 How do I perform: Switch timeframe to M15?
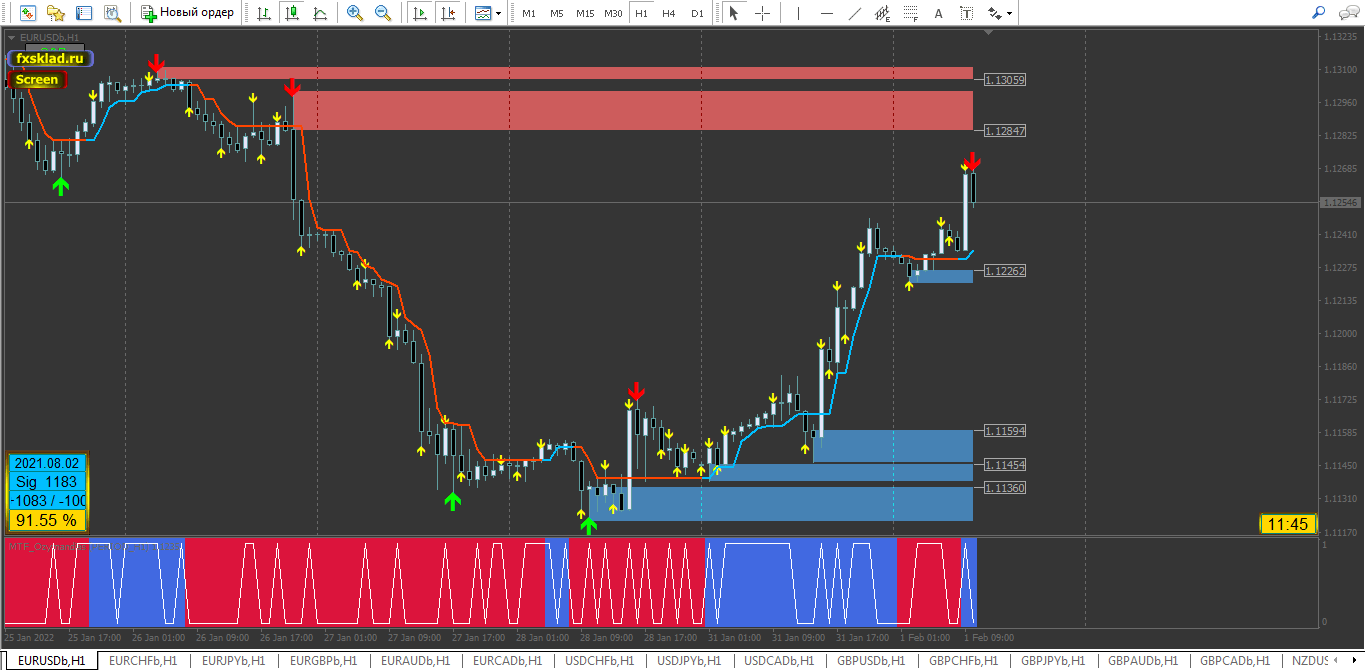(x=585, y=13)
